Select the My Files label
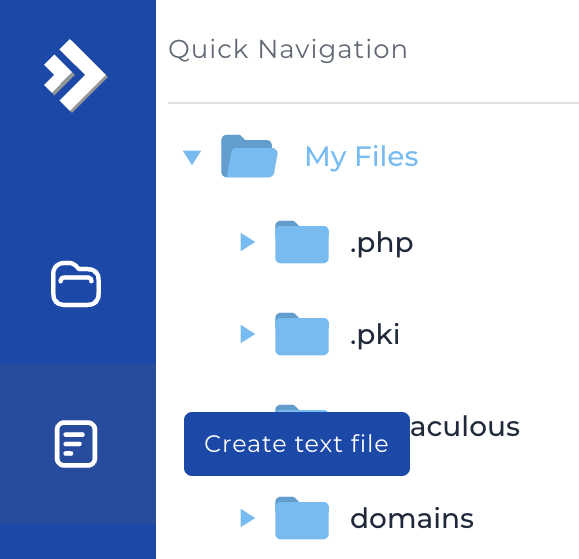Image resolution: width=579 pixels, height=559 pixels. pyautogui.click(x=362, y=157)
